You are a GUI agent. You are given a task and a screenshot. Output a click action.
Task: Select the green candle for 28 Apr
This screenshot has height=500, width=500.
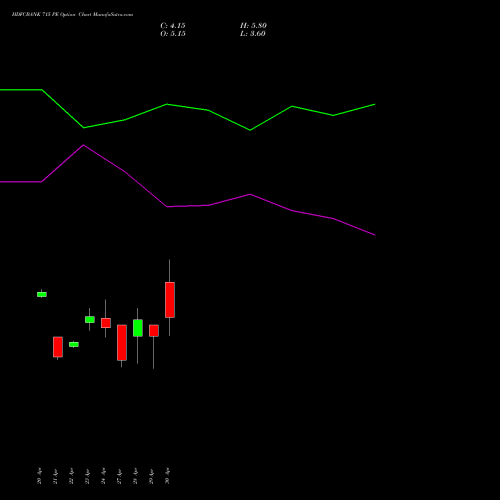tap(138, 328)
